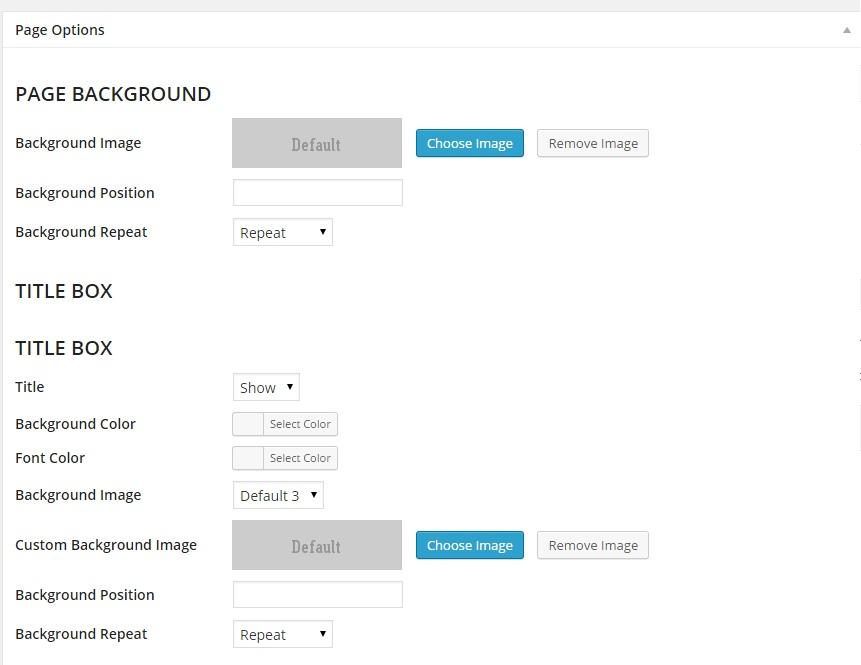
Task: Click Choose Image for page Background Image
Action: [x=469, y=143]
